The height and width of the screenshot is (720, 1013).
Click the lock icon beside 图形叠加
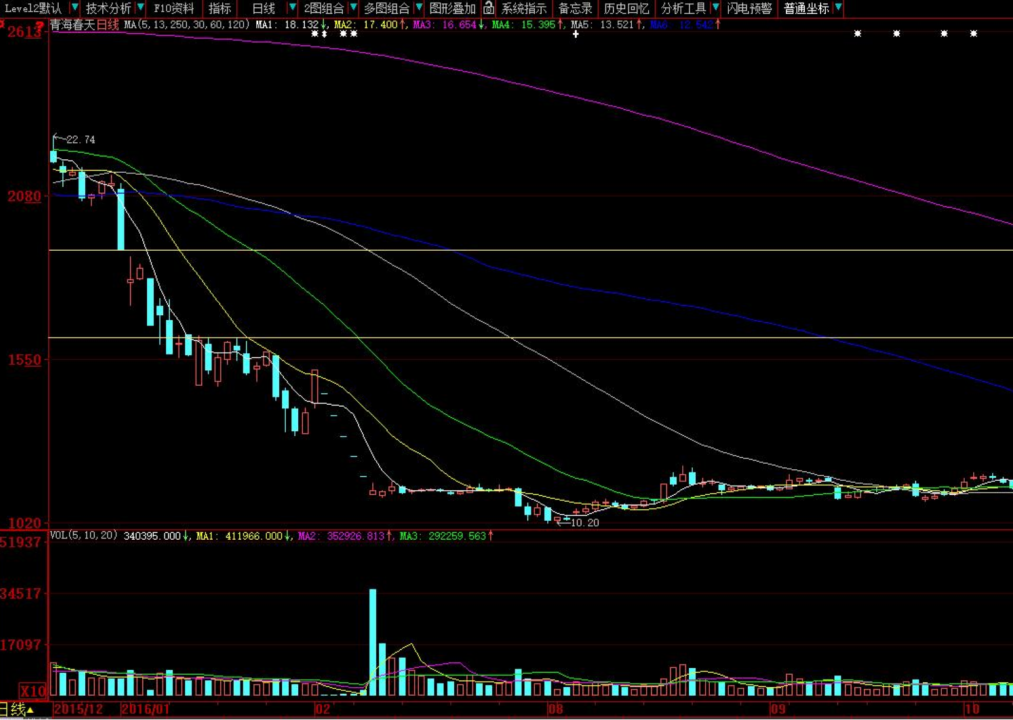tap(489, 8)
